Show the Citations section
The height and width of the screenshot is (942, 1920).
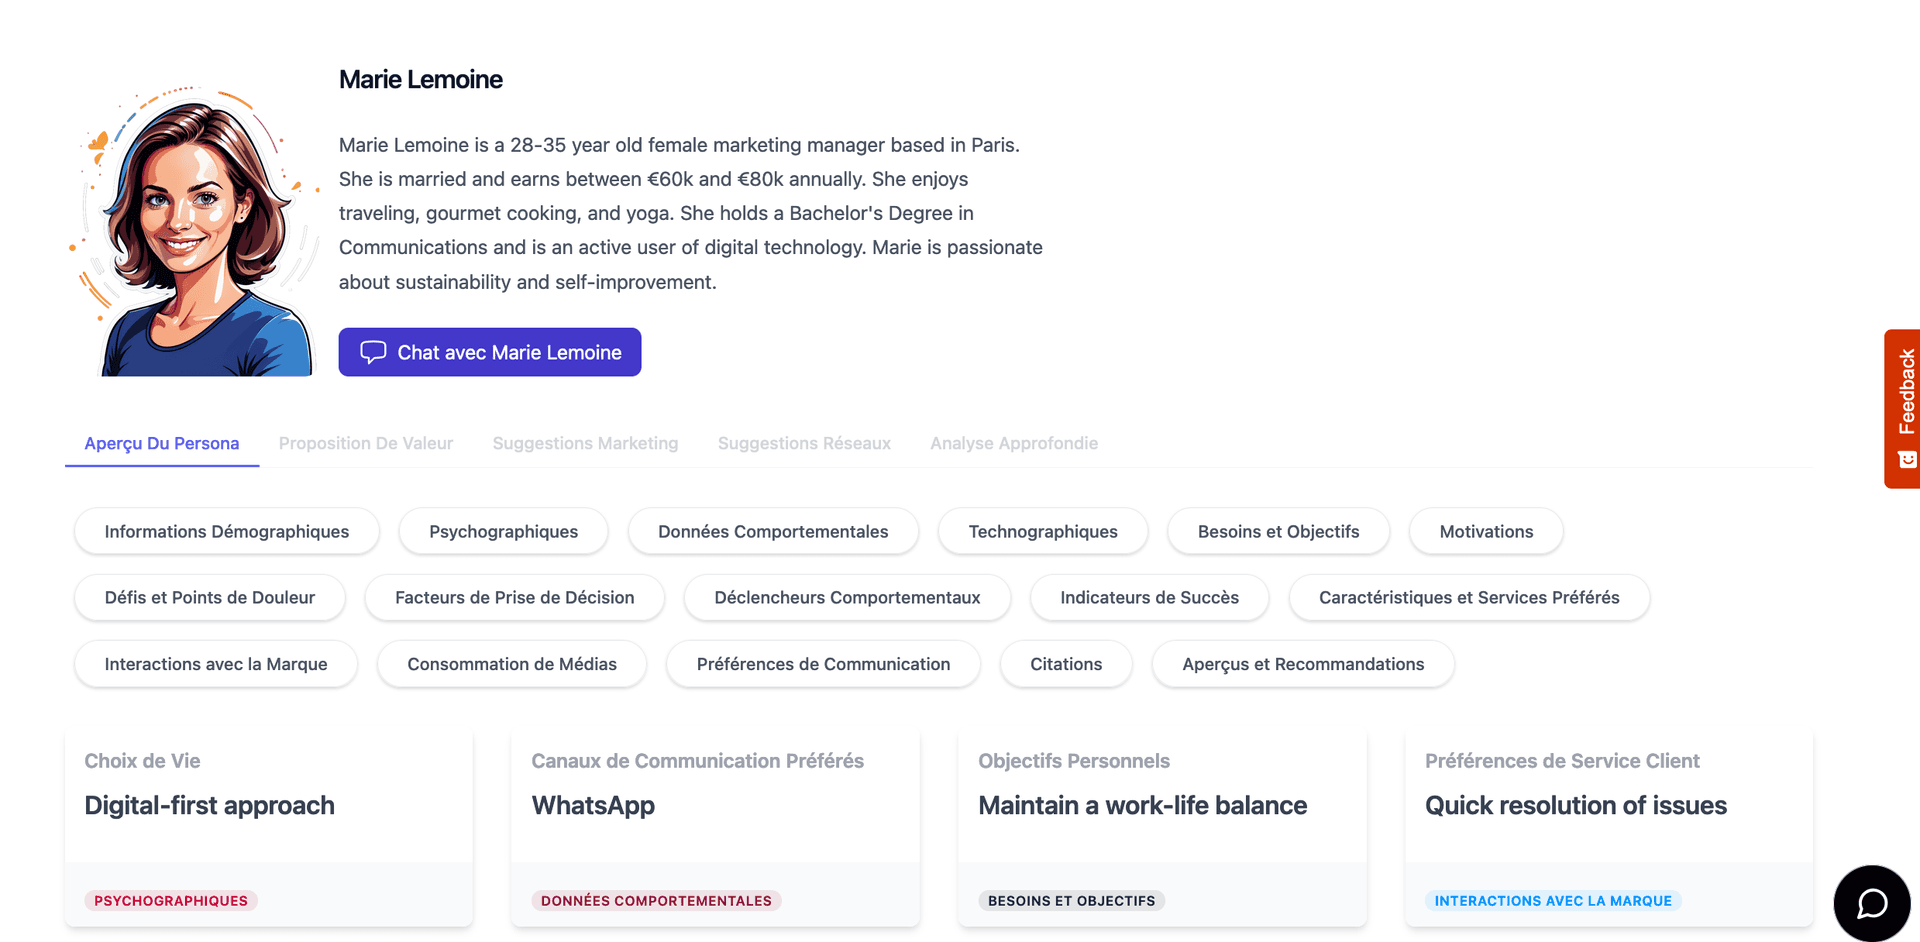pyautogui.click(x=1066, y=664)
